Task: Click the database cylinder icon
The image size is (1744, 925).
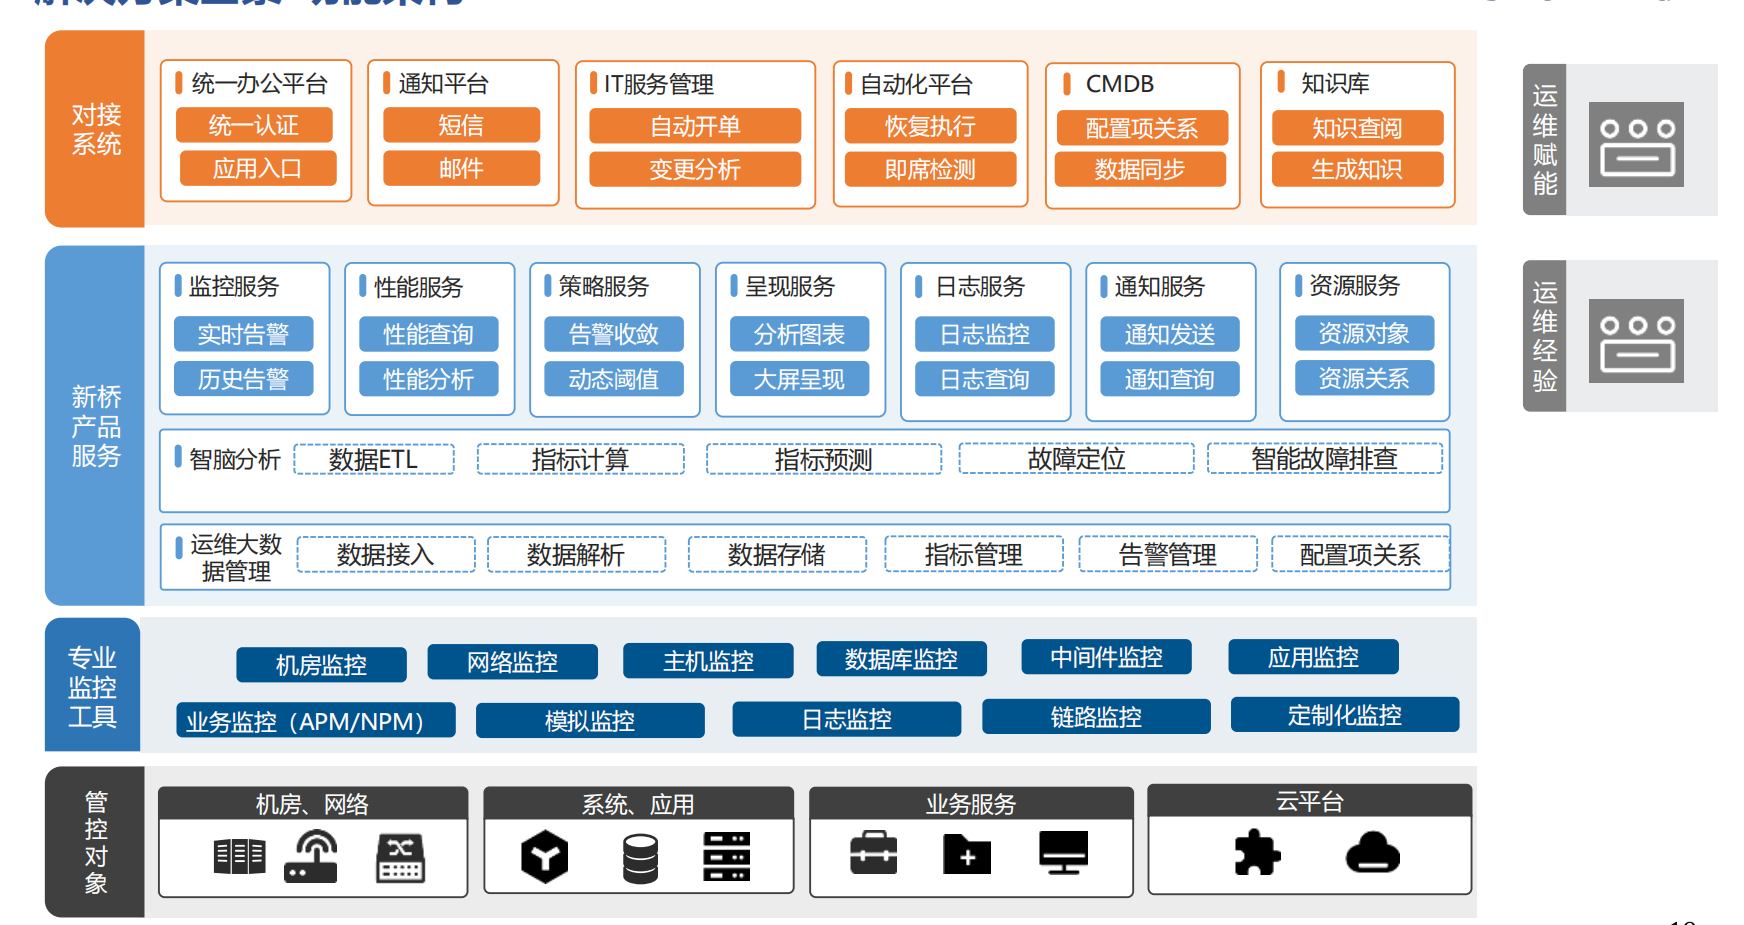Action: coord(640,859)
